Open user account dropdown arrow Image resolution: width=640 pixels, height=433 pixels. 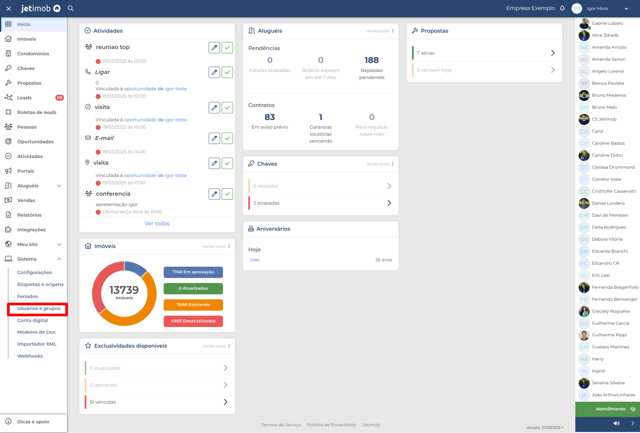[626, 9]
